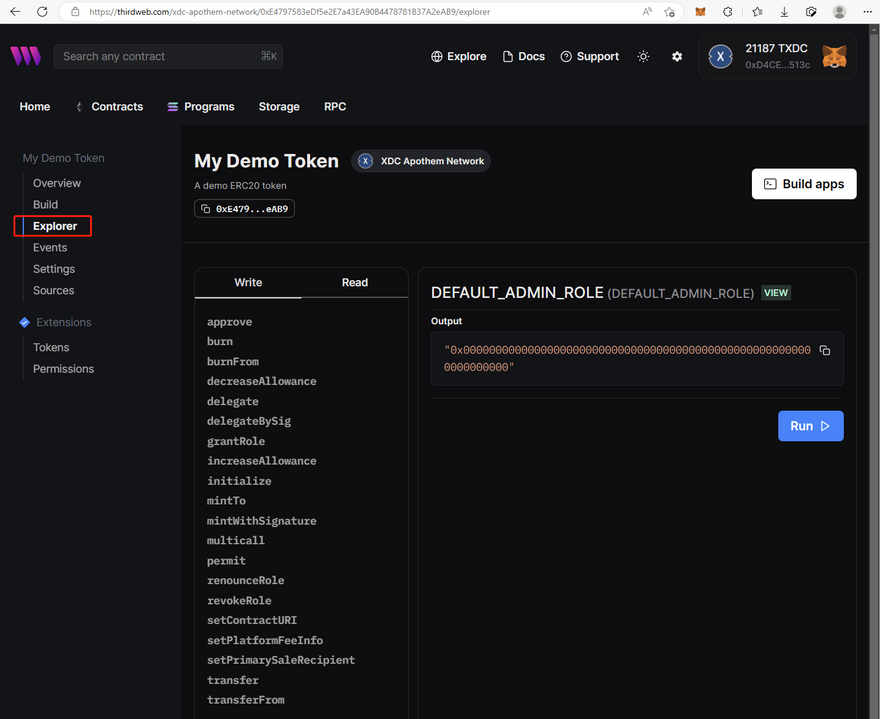
Task: Switch to the Read tab
Action: tap(355, 283)
